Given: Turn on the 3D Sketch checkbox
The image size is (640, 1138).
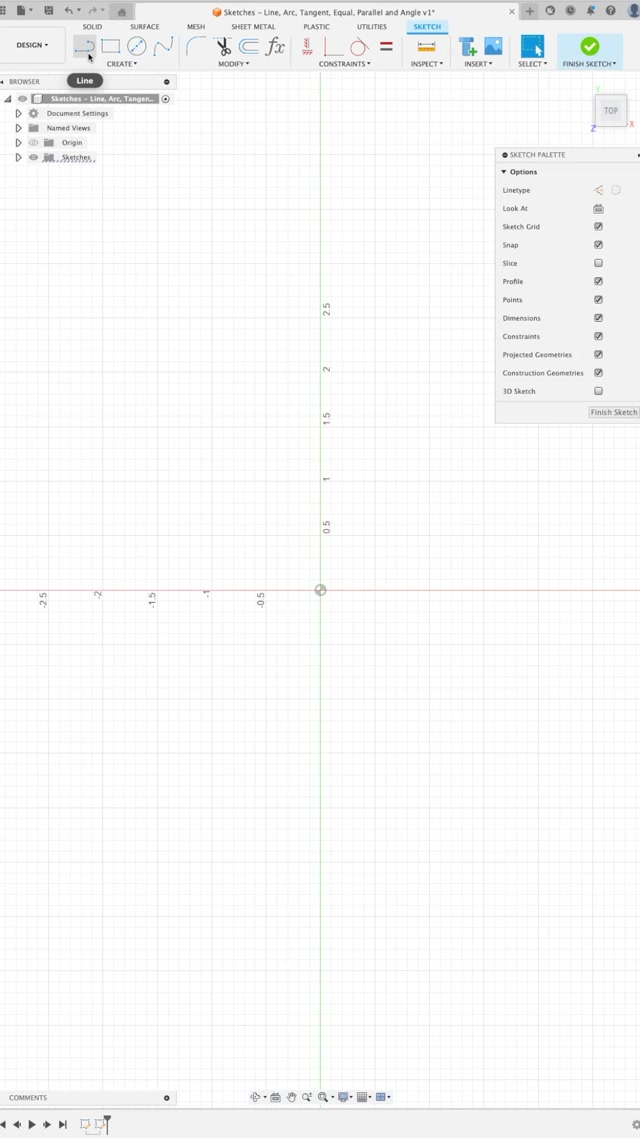Looking at the screenshot, I should (x=598, y=391).
